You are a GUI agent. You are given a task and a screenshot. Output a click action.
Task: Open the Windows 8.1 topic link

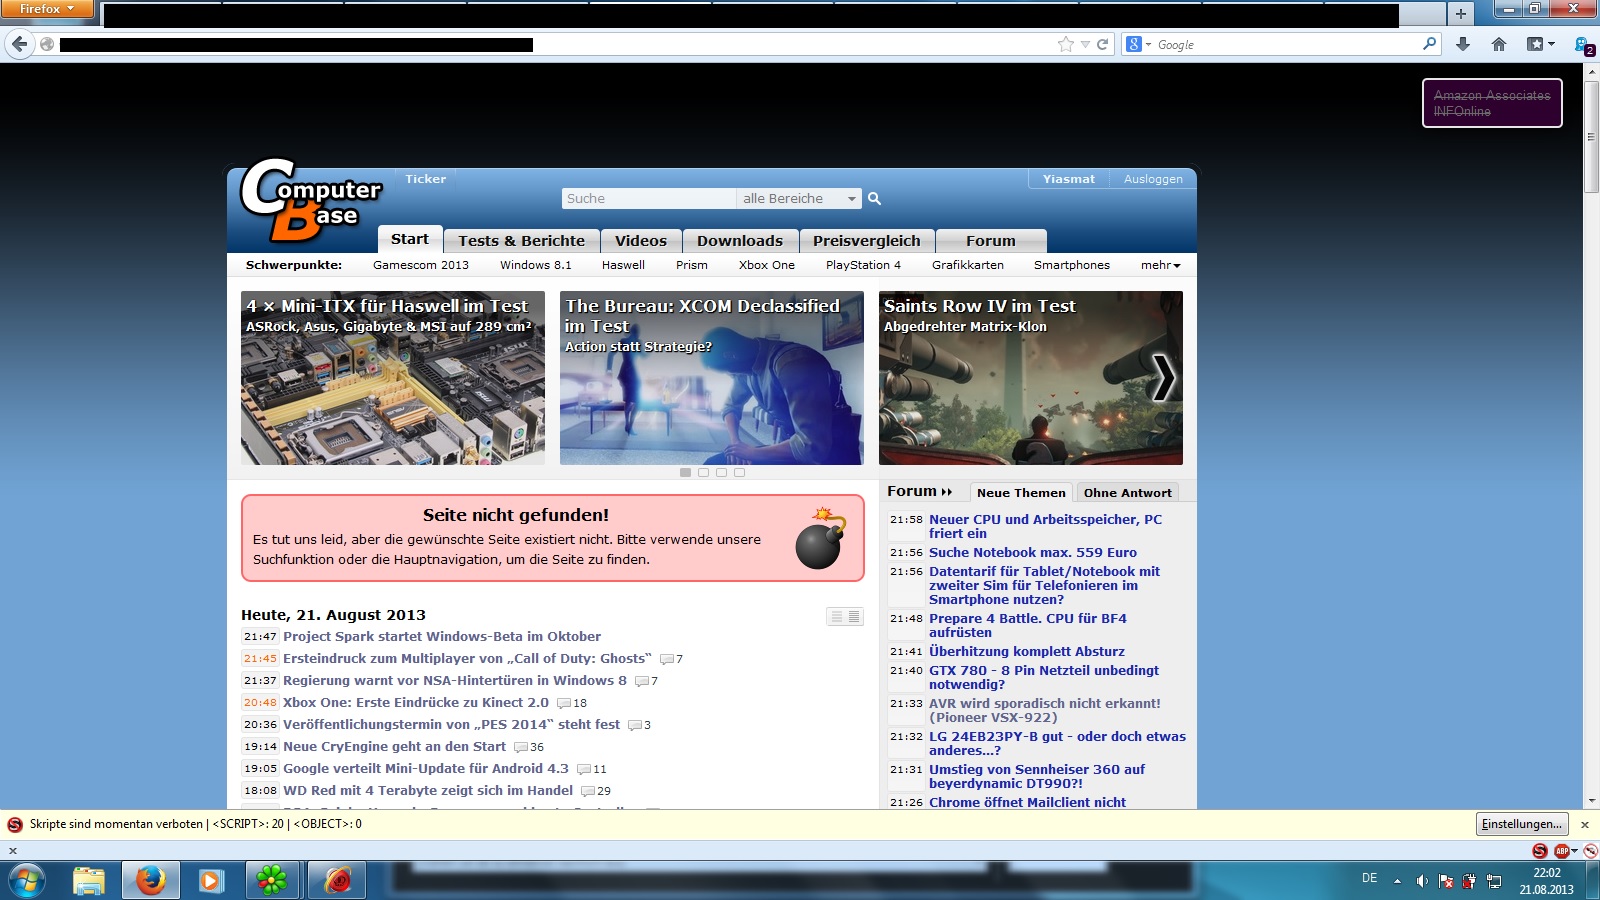tap(536, 265)
